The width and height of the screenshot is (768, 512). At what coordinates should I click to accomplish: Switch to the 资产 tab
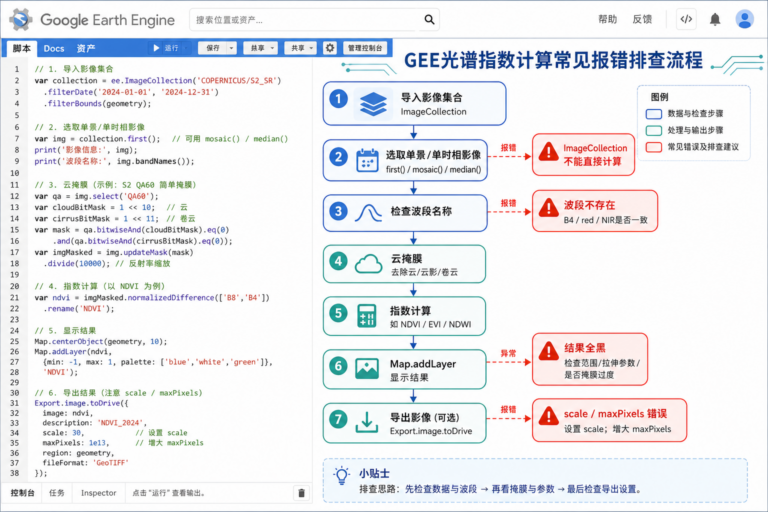(x=86, y=49)
